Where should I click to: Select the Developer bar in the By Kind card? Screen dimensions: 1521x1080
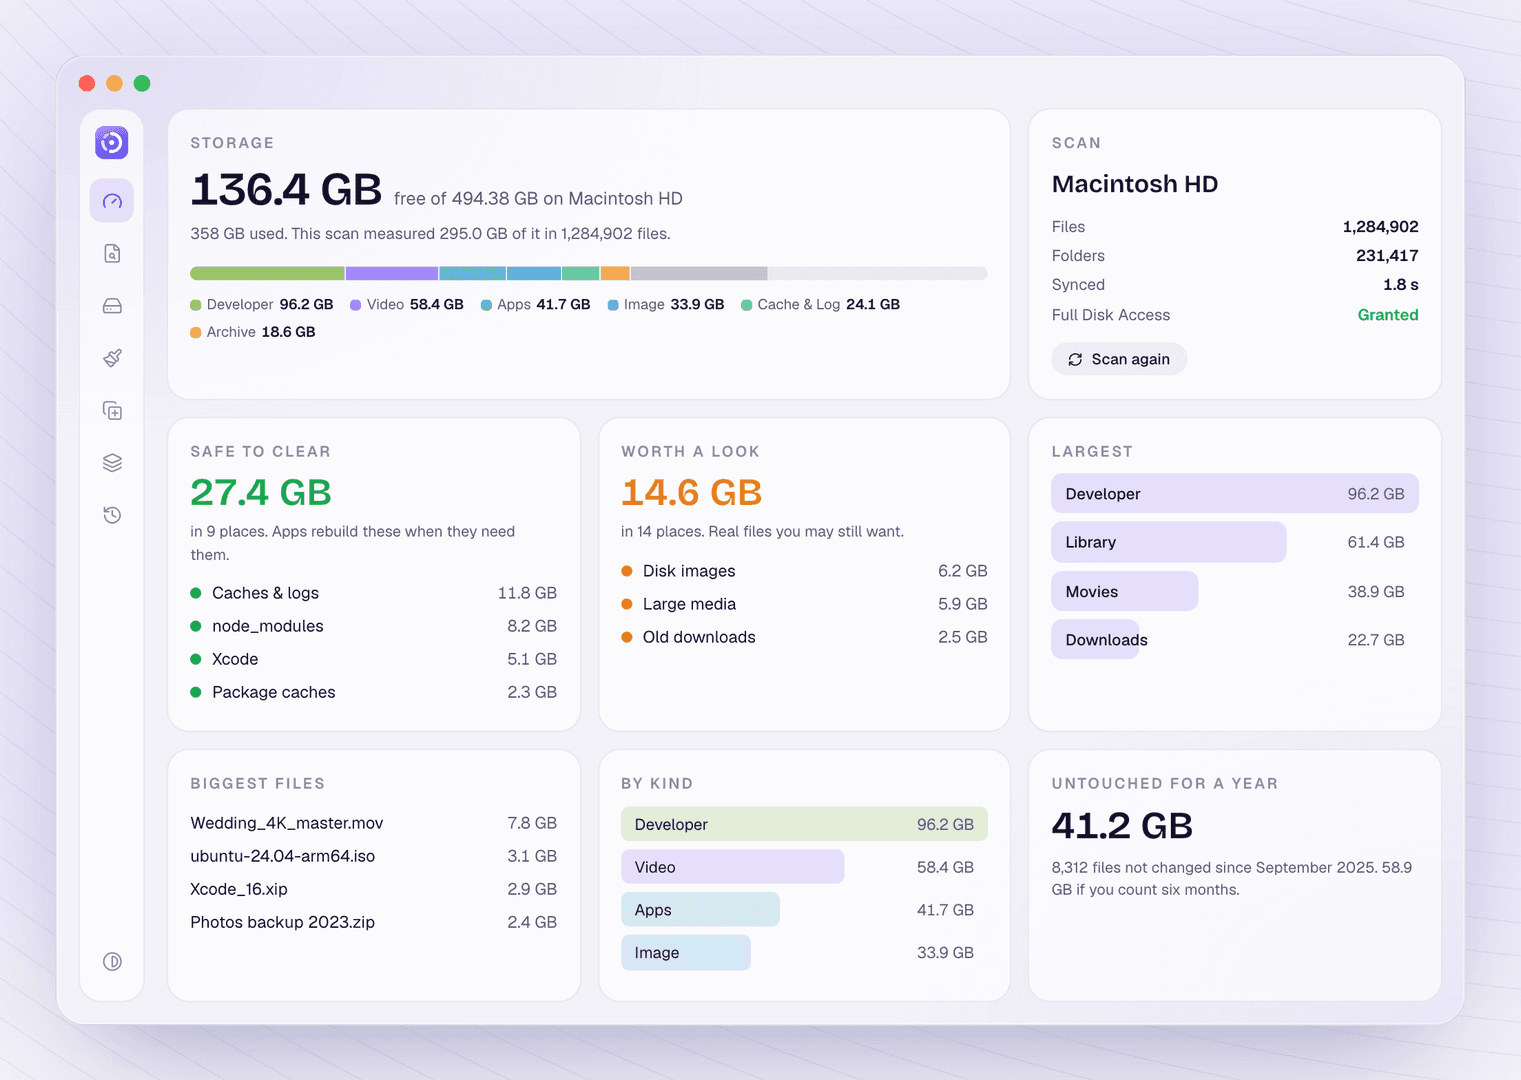coord(804,824)
